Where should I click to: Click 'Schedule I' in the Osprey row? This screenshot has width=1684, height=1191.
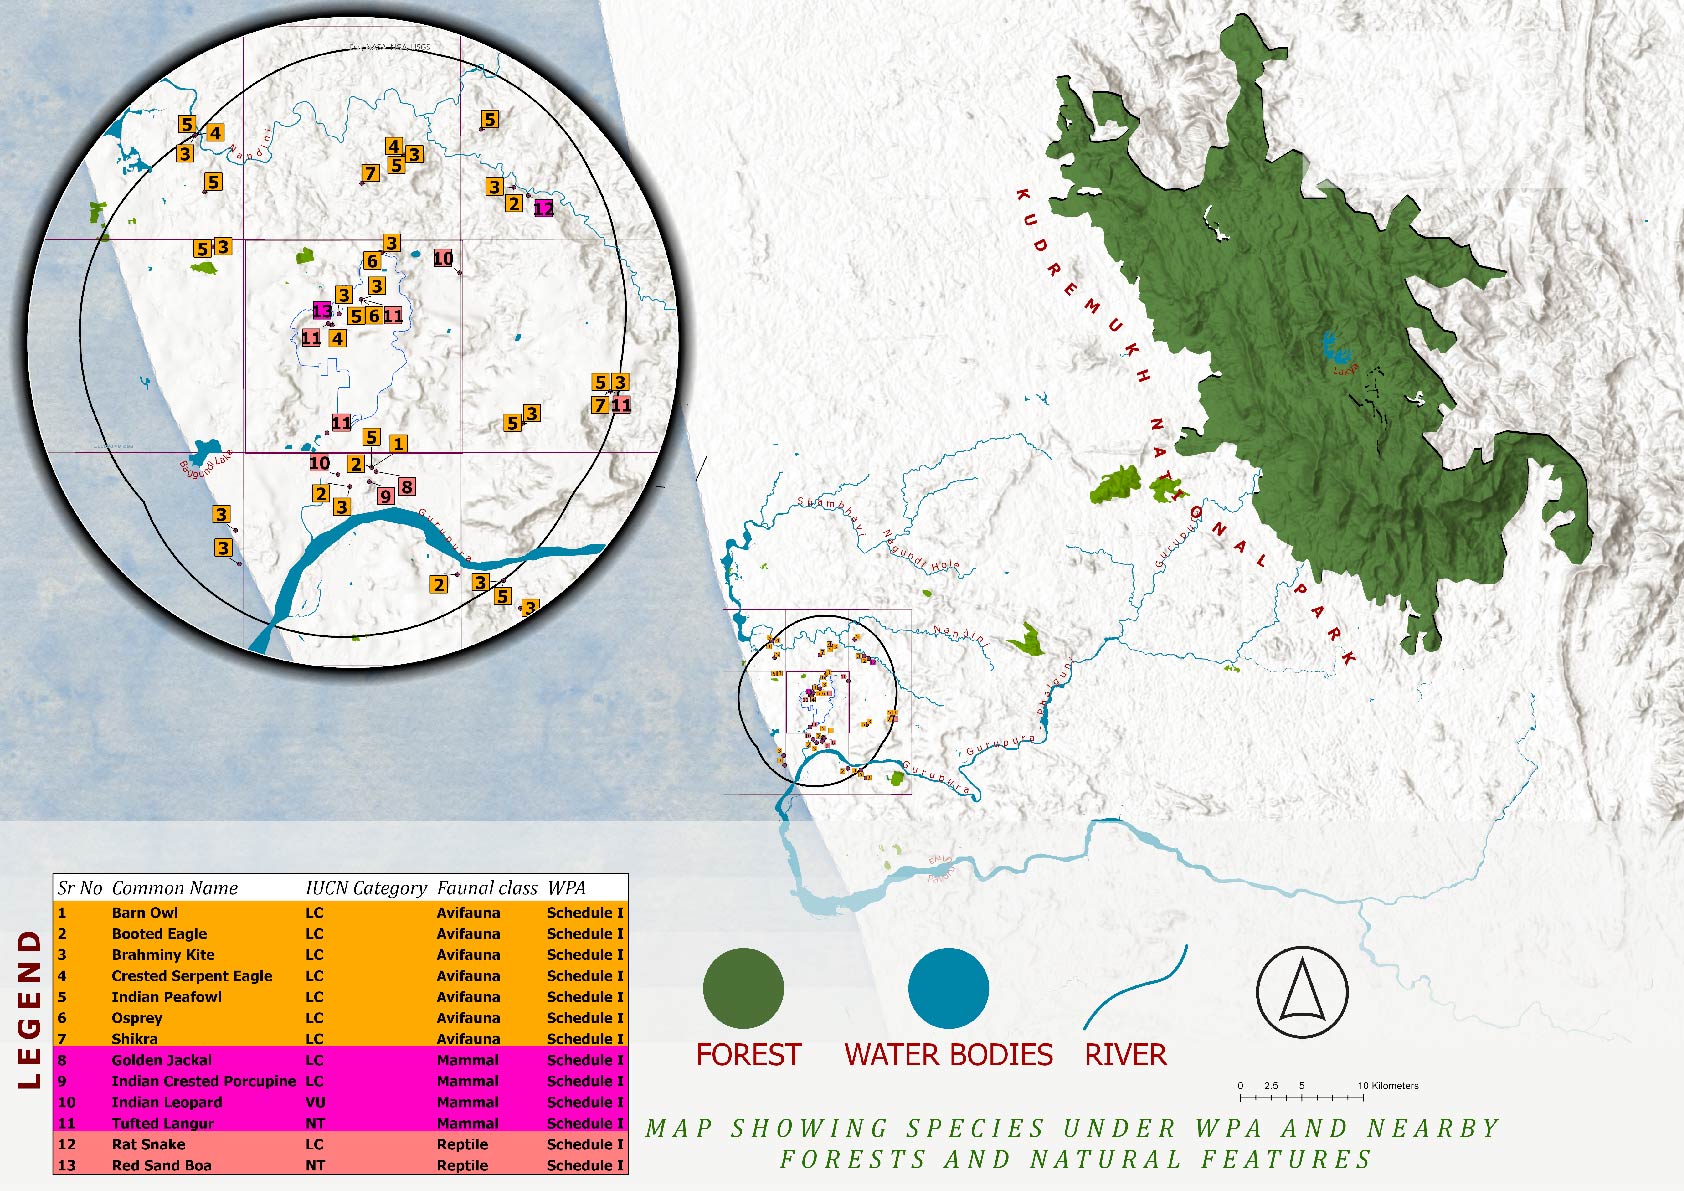coord(585,1018)
